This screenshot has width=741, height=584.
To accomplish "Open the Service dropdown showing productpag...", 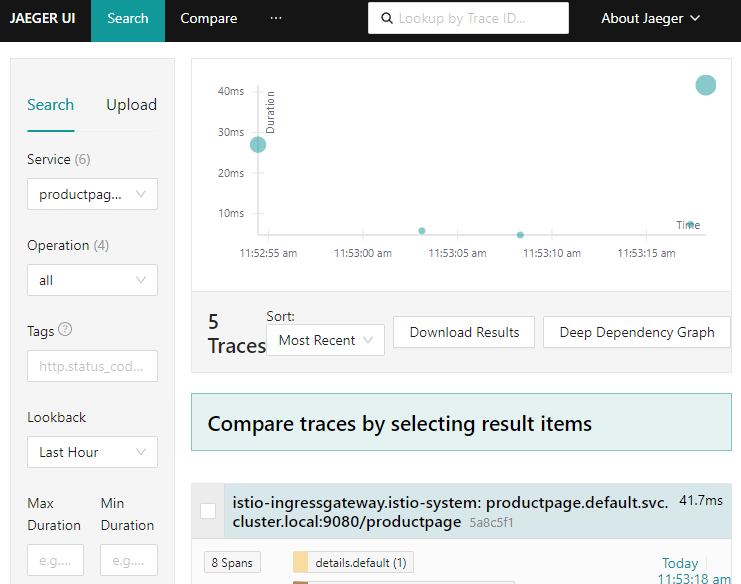I will (x=92, y=194).
